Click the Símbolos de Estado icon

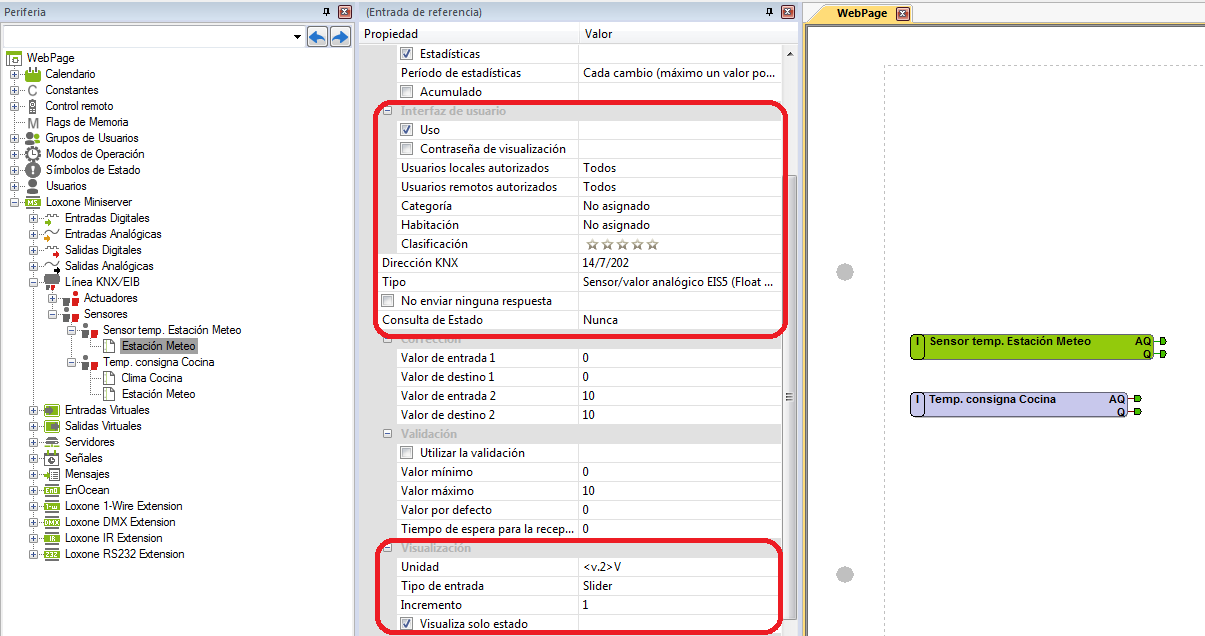pyautogui.click(x=33, y=170)
